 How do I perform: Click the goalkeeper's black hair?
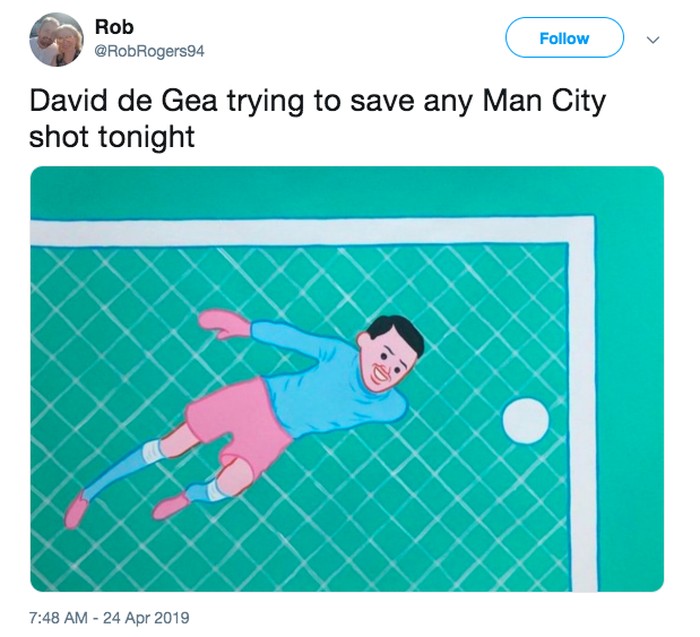click(x=395, y=333)
